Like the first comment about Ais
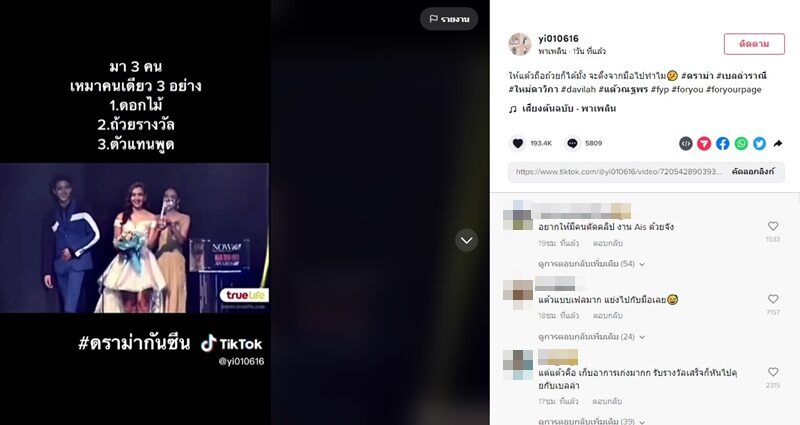The image size is (800, 425). (773, 226)
